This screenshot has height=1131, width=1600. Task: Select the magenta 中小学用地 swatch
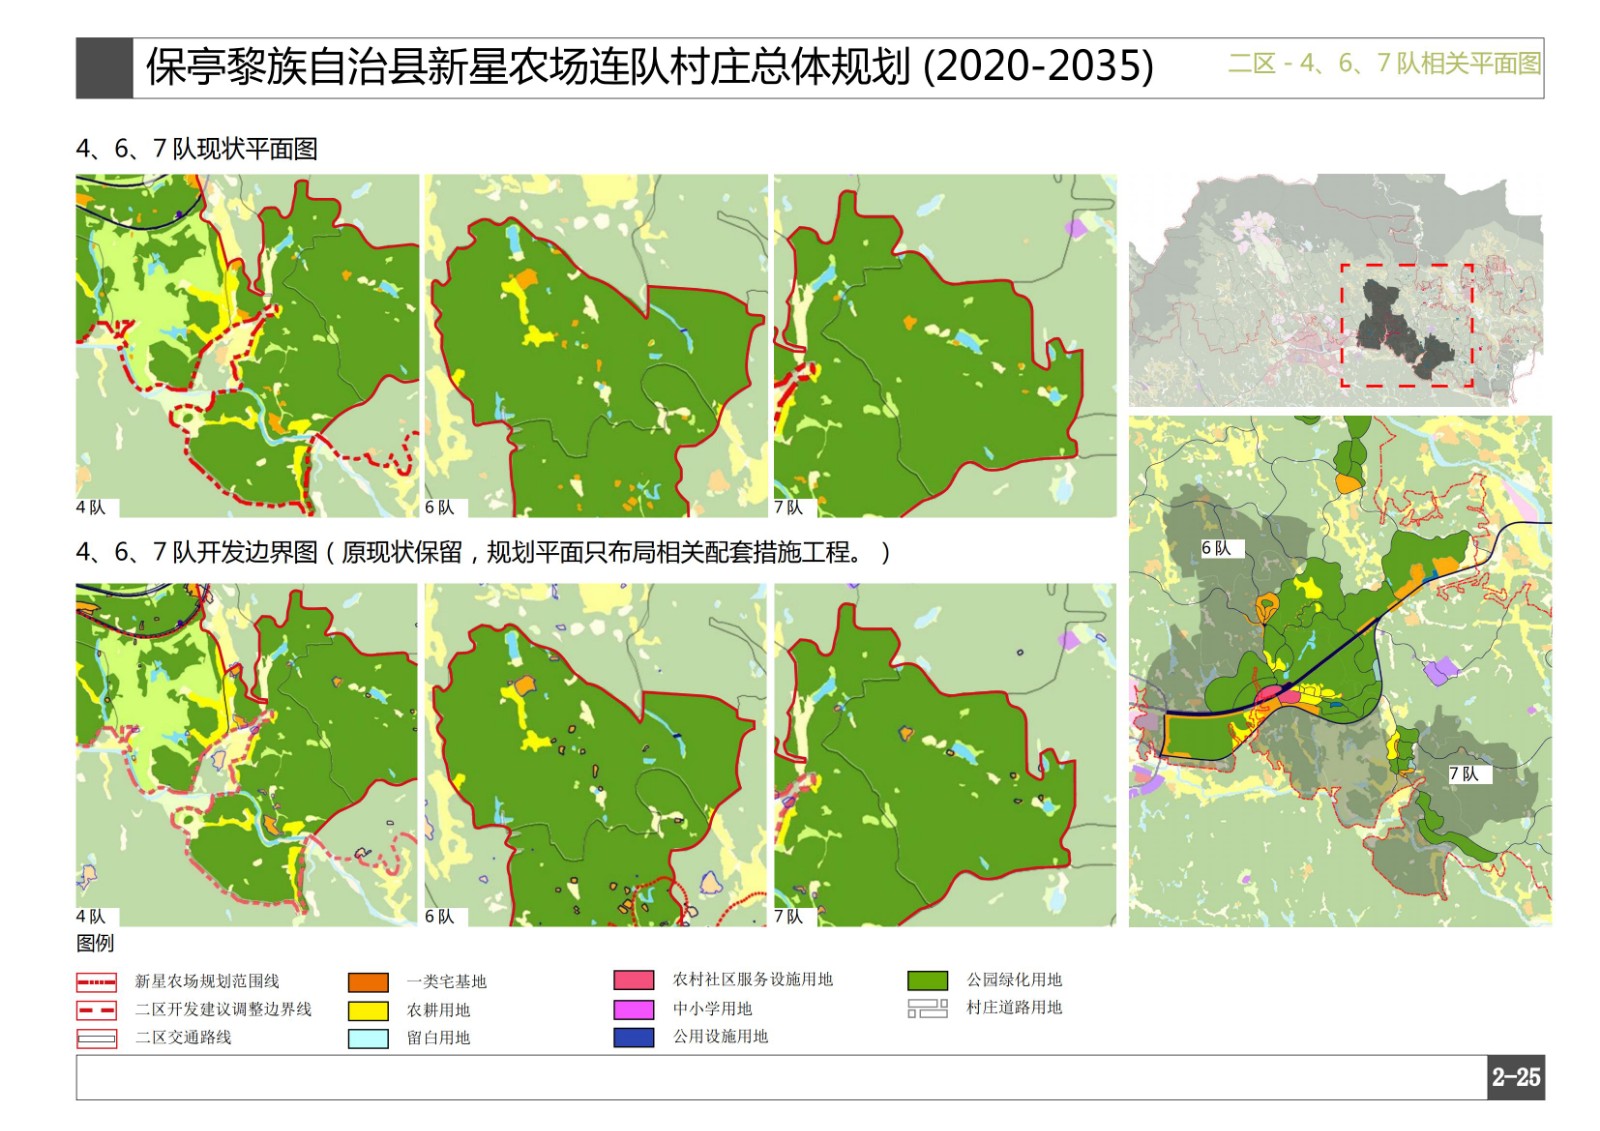tap(634, 1009)
